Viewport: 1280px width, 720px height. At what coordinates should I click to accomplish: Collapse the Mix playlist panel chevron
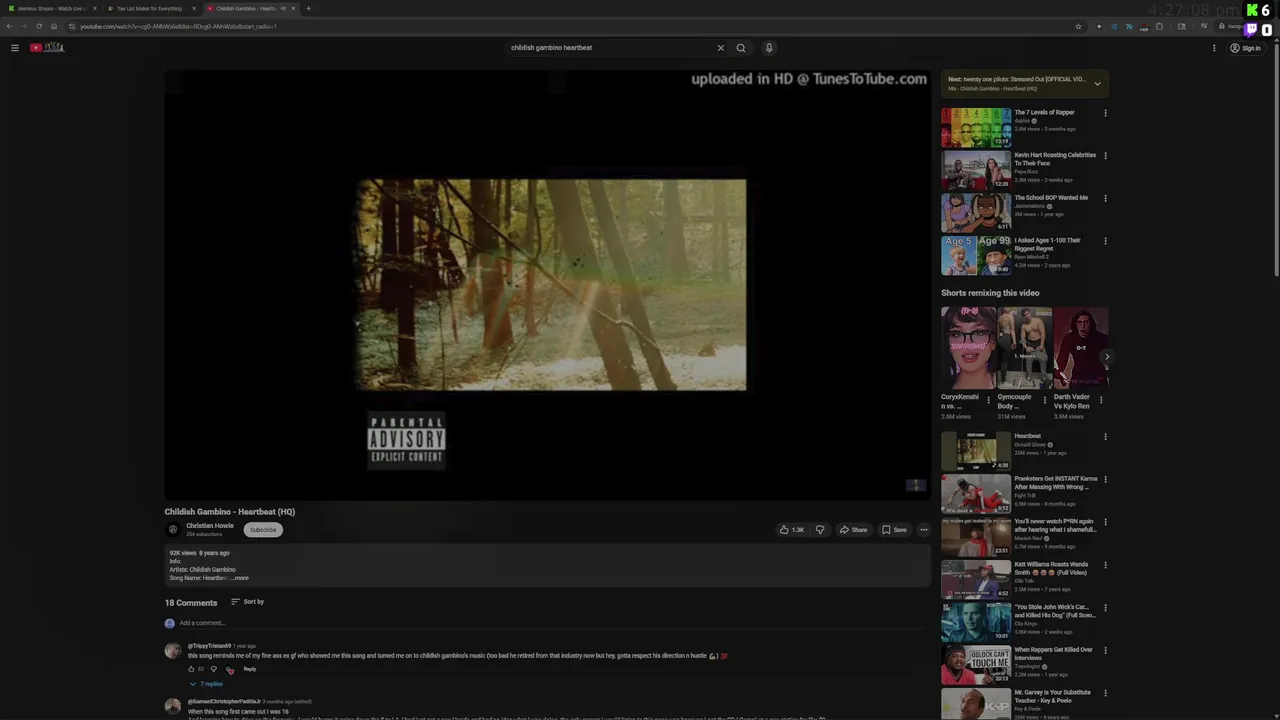(1097, 84)
